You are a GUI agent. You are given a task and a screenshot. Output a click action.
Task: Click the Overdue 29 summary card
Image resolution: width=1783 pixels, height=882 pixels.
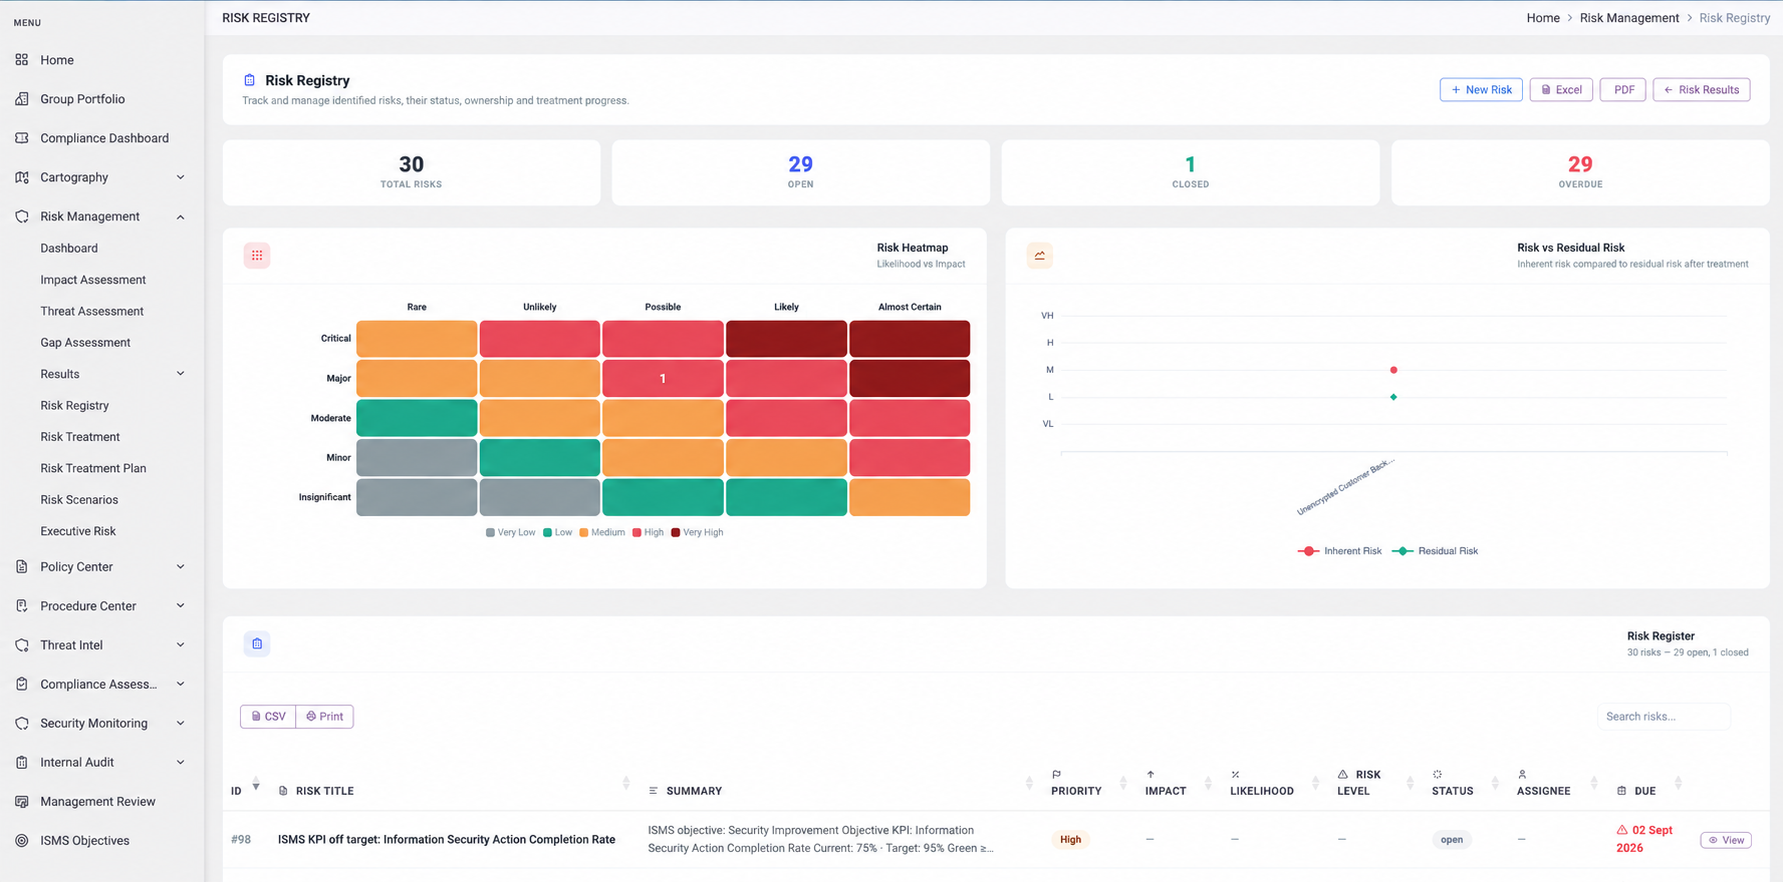click(x=1580, y=172)
